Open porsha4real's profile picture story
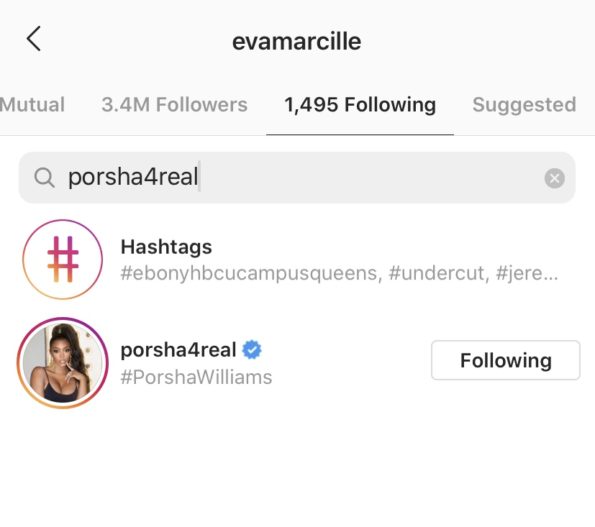595x527 pixels. [x=63, y=363]
